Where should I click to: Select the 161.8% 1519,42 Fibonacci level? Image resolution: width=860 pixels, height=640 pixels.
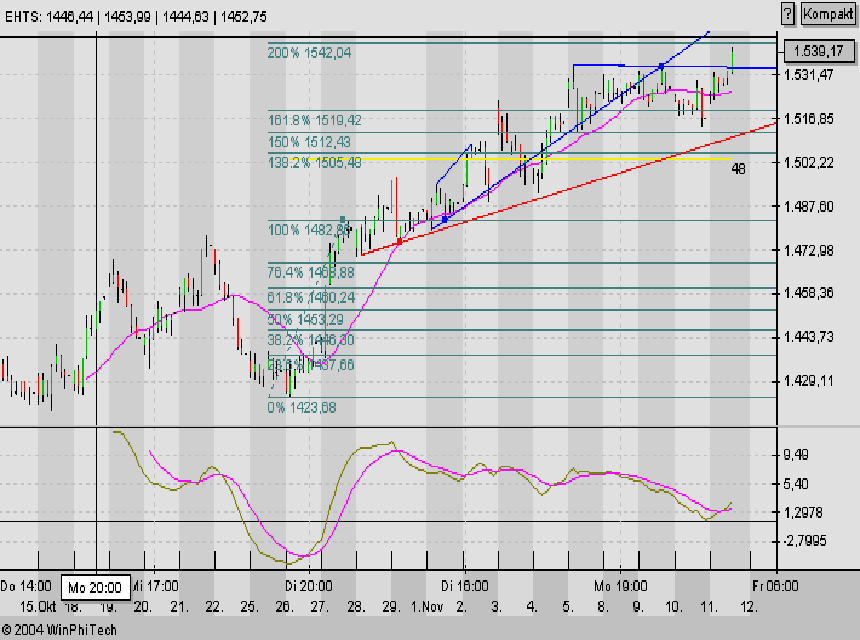point(314,120)
